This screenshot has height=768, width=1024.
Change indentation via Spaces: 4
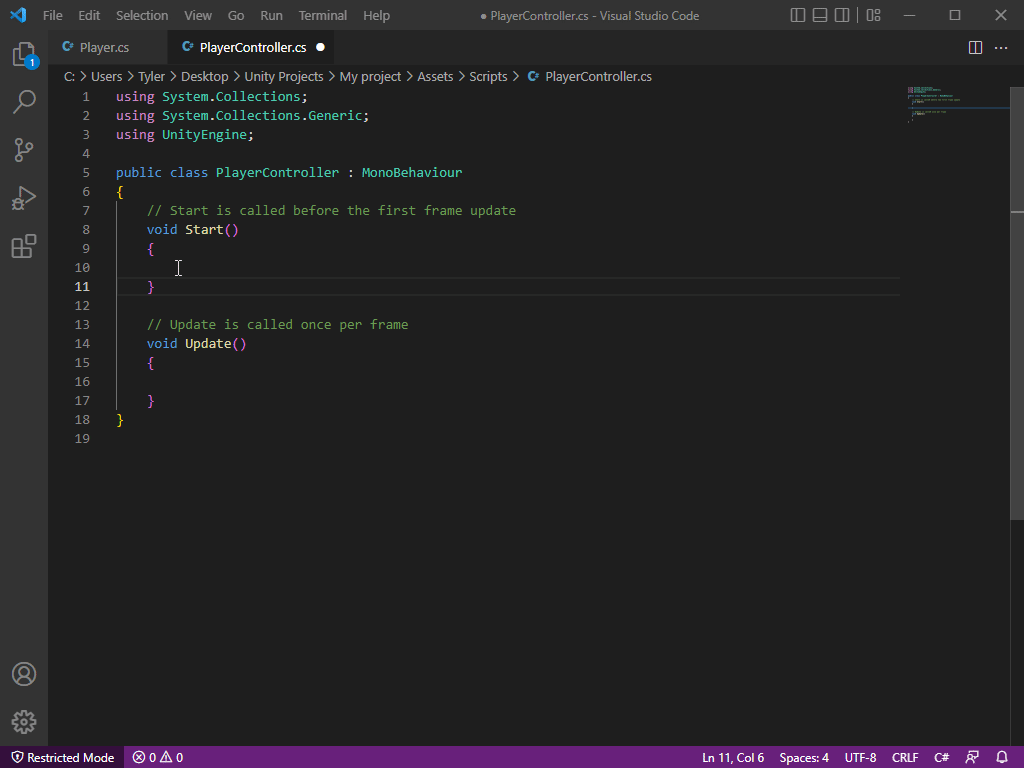click(x=804, y=758)
